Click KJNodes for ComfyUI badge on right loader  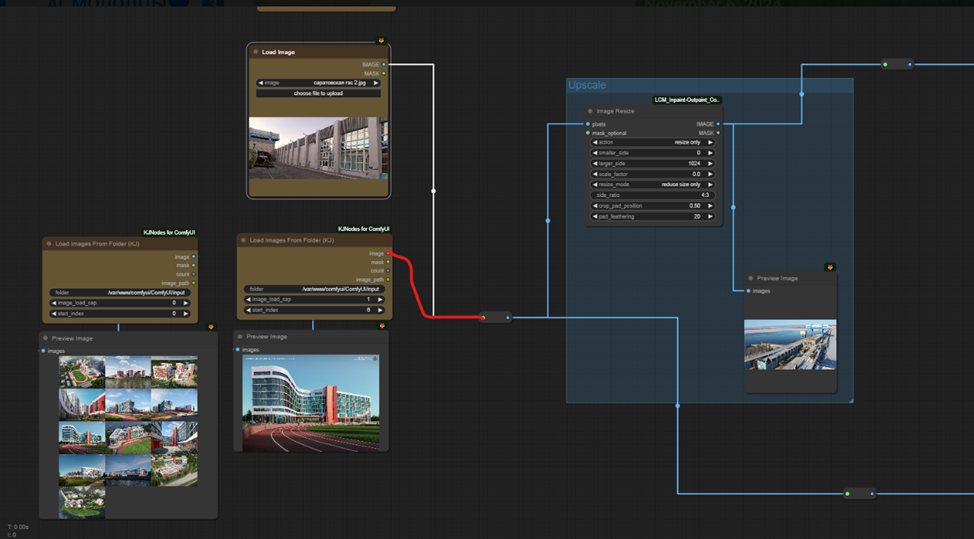click(363, 229)
